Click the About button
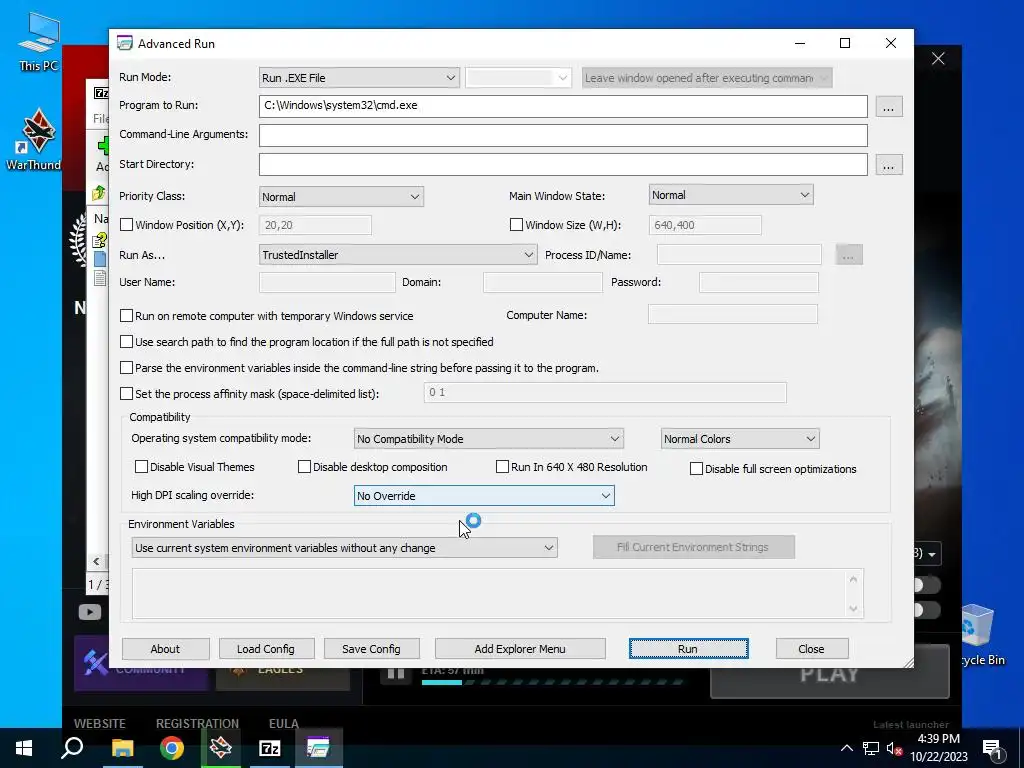 (x=165, y=649)
